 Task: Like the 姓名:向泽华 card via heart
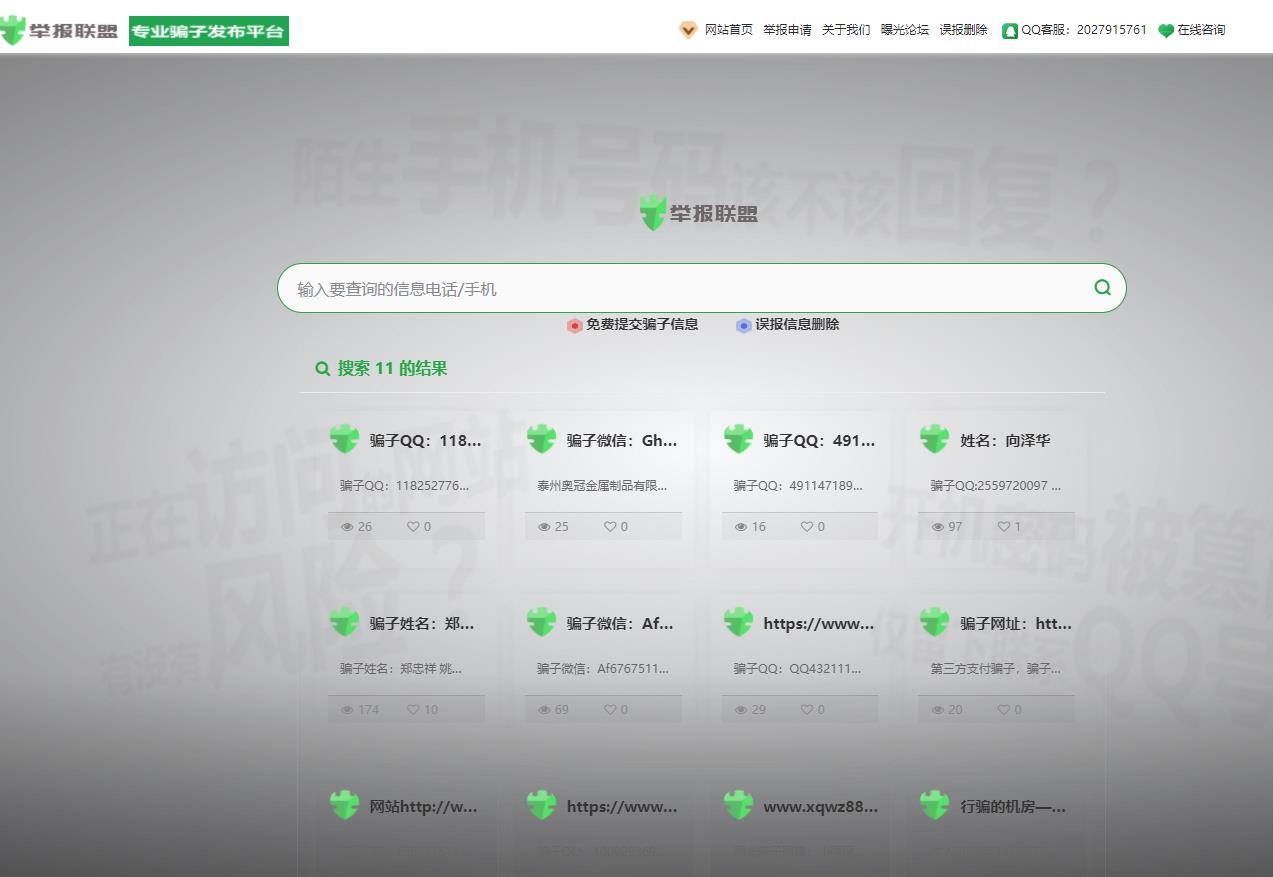pyautogui.click(x=1004, y=526)
